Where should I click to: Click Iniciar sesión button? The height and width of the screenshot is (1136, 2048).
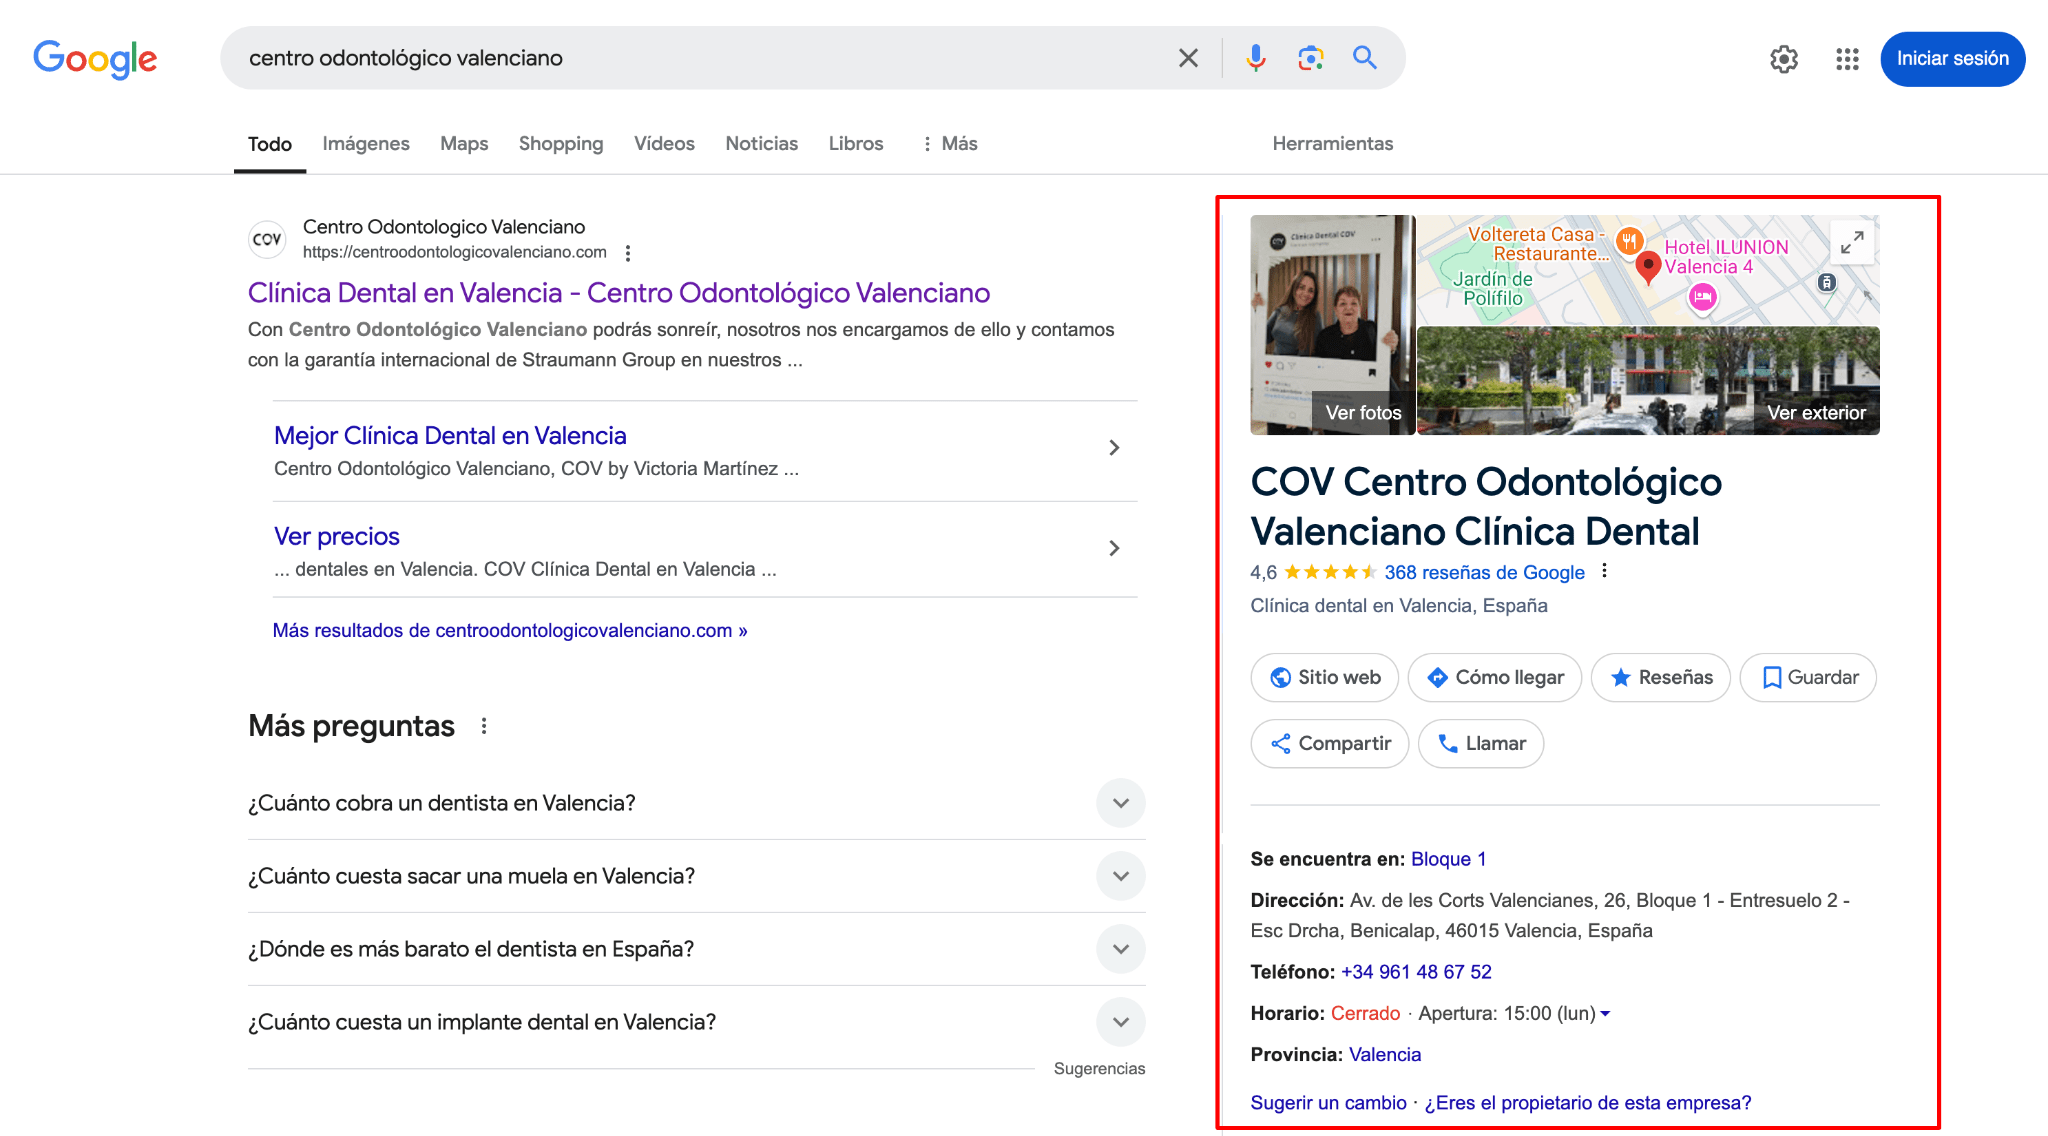pos(1952,59)
